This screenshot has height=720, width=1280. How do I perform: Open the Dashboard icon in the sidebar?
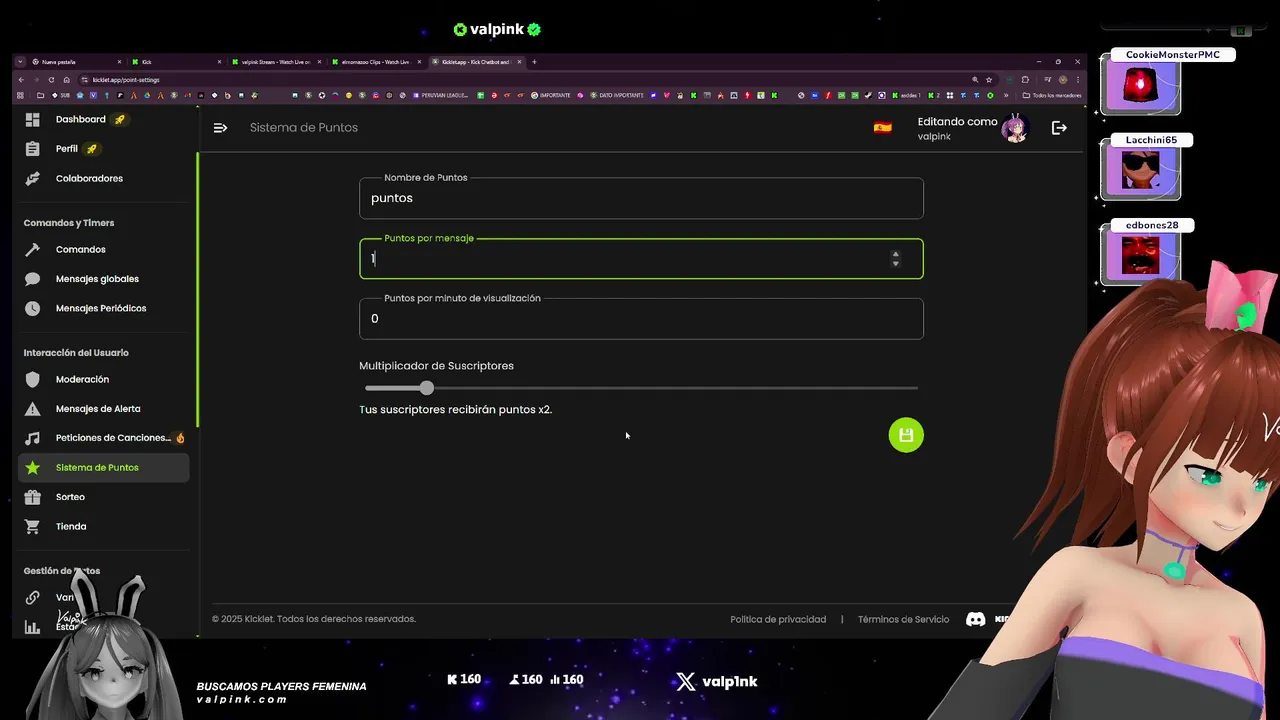coord(33,119)
